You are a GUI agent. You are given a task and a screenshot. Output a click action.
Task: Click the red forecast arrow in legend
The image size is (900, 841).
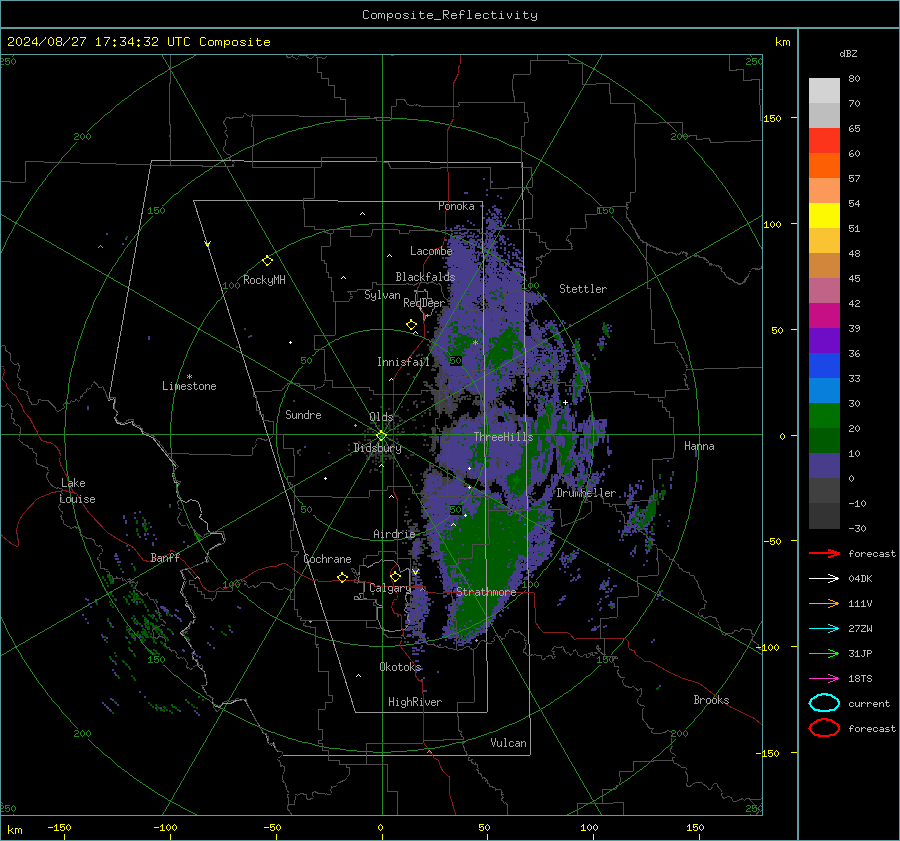[x=824, y=553]
